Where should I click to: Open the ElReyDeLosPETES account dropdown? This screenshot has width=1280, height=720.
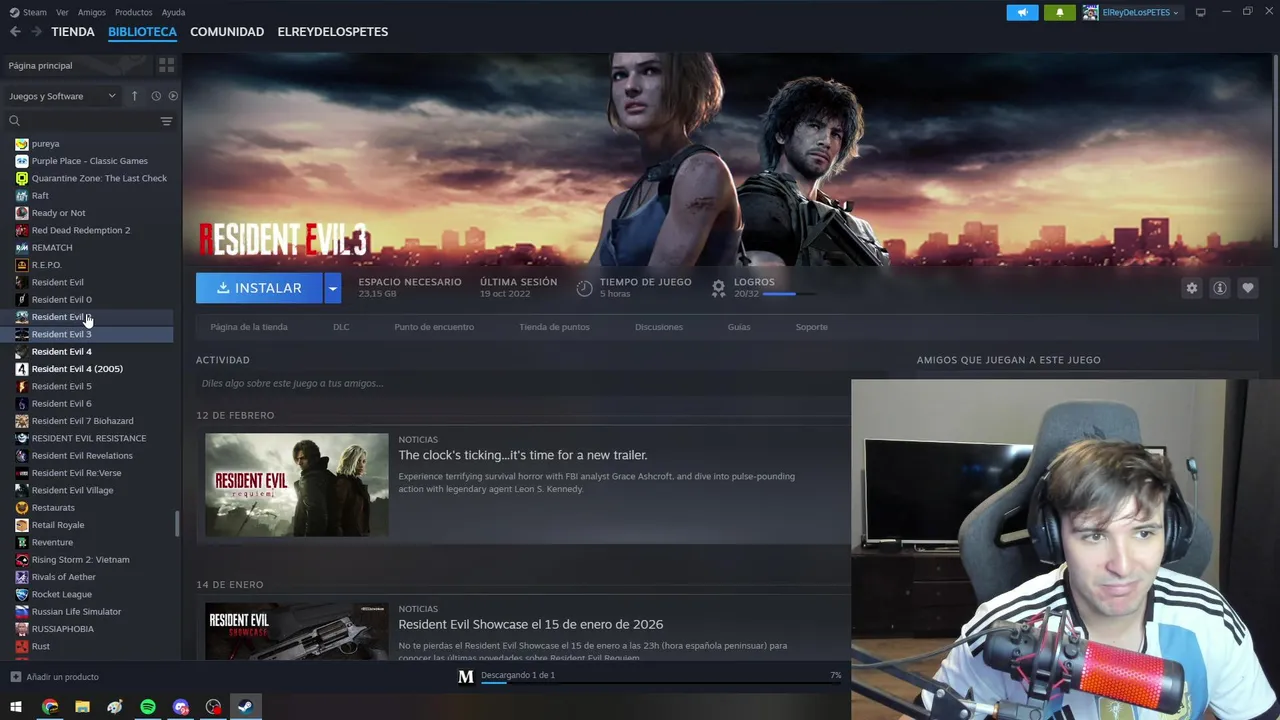click(x=1132, y=12)
